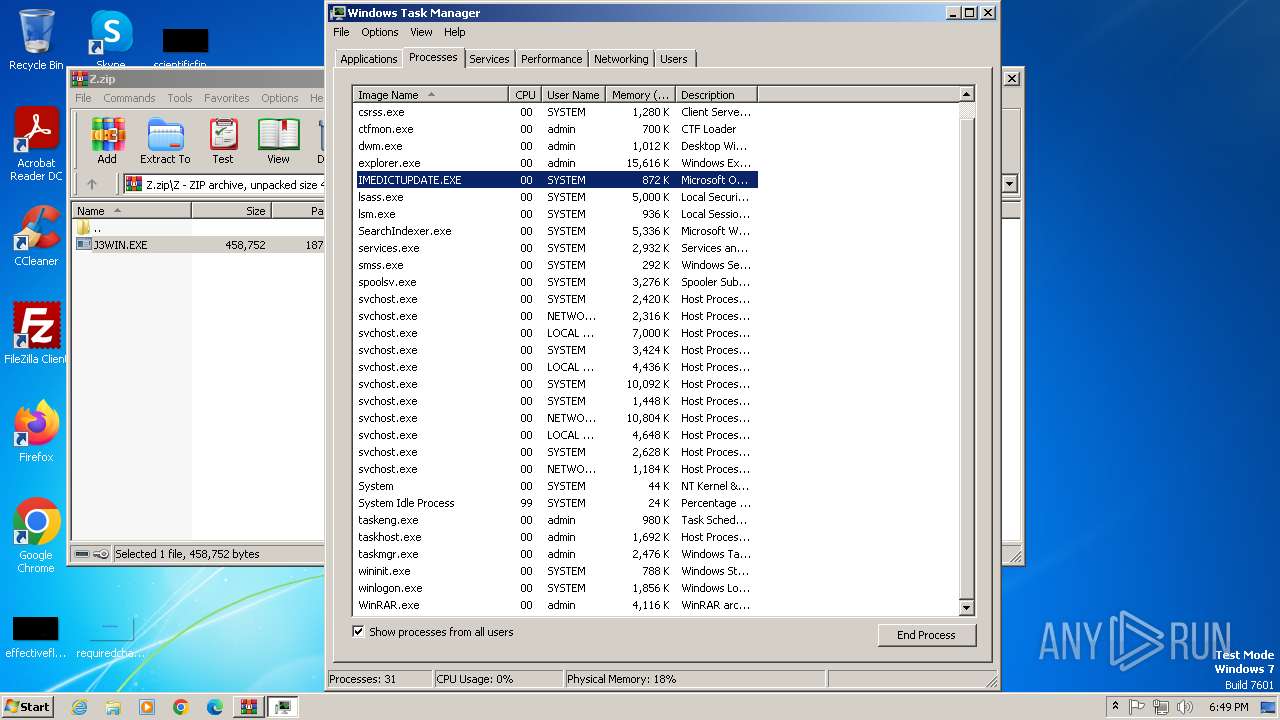Open Task Manager File menu
1280x720 pixels.
pos(341,32)
